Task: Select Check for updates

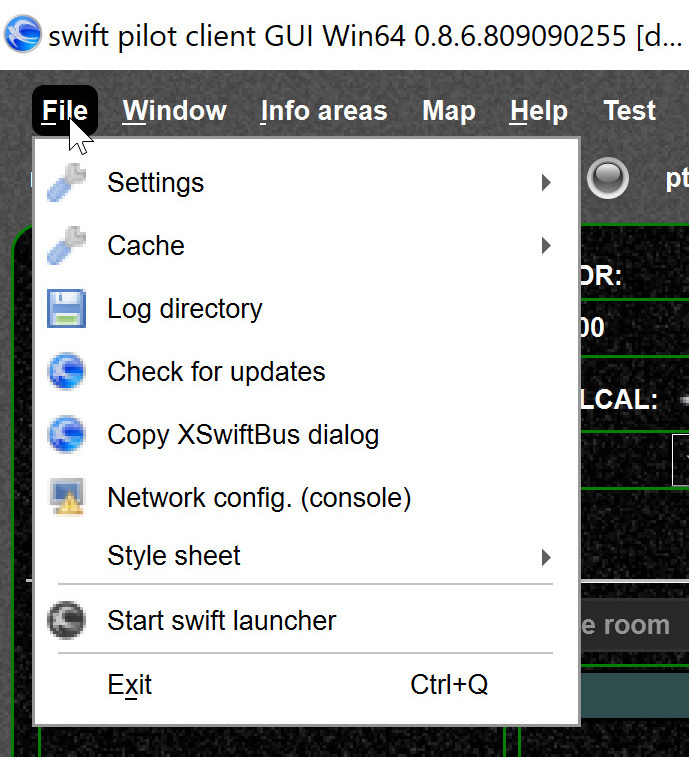Action: point(306,371)
